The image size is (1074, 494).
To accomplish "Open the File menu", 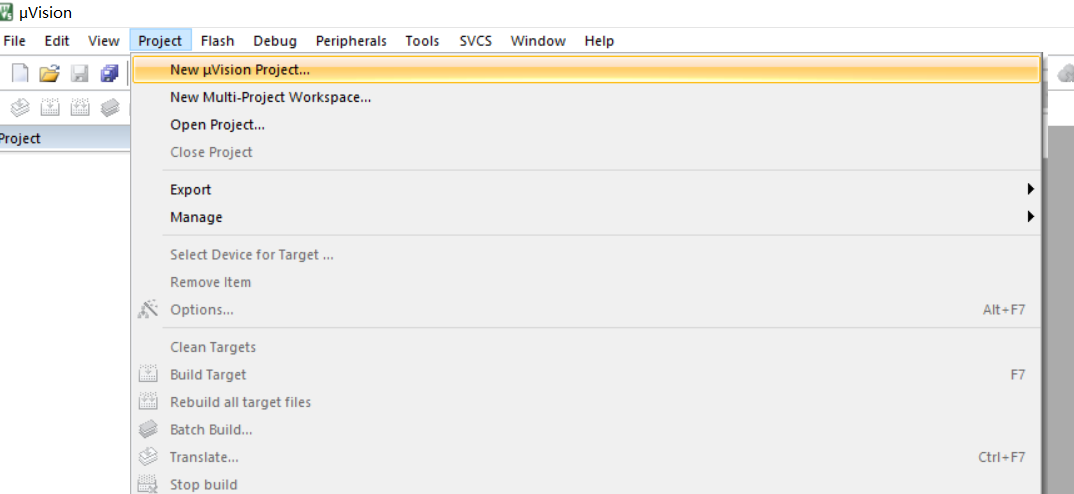I will click(14, 41).
